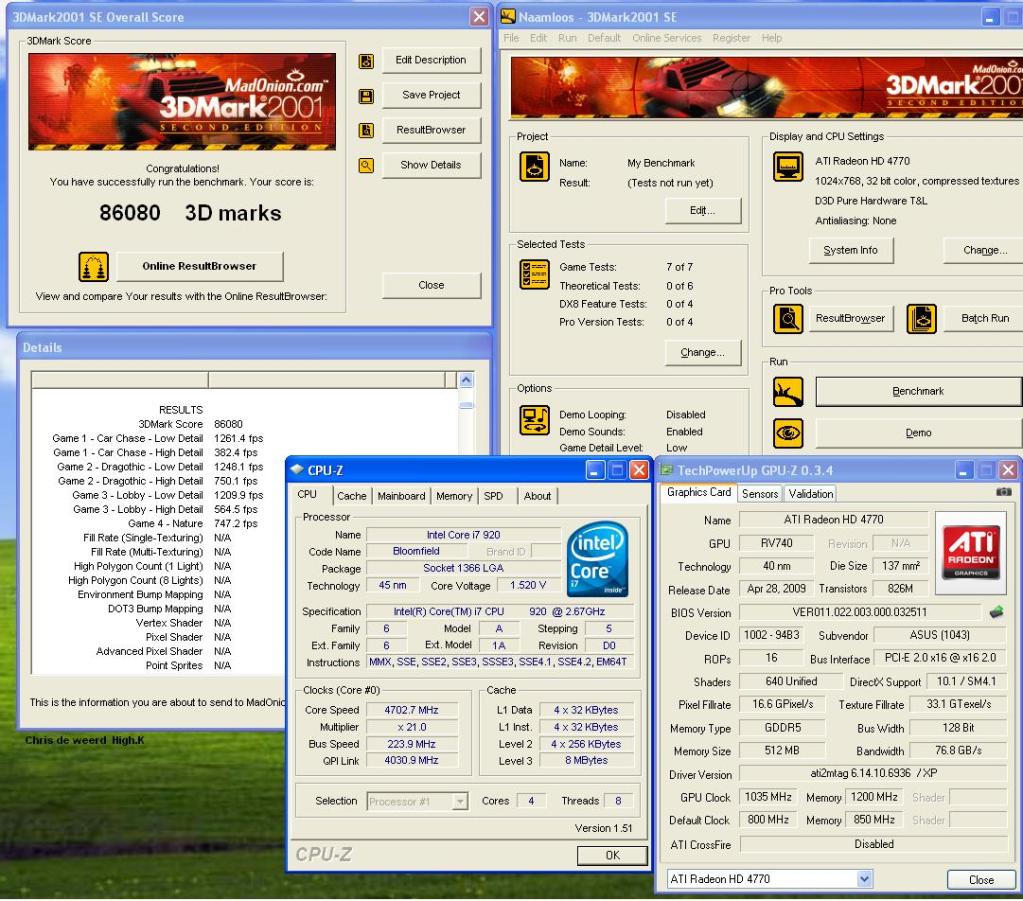Open the graphics card dropdown in GPU-Z
The width and height of the screenshot is (1023, 901).
[864, 879]
